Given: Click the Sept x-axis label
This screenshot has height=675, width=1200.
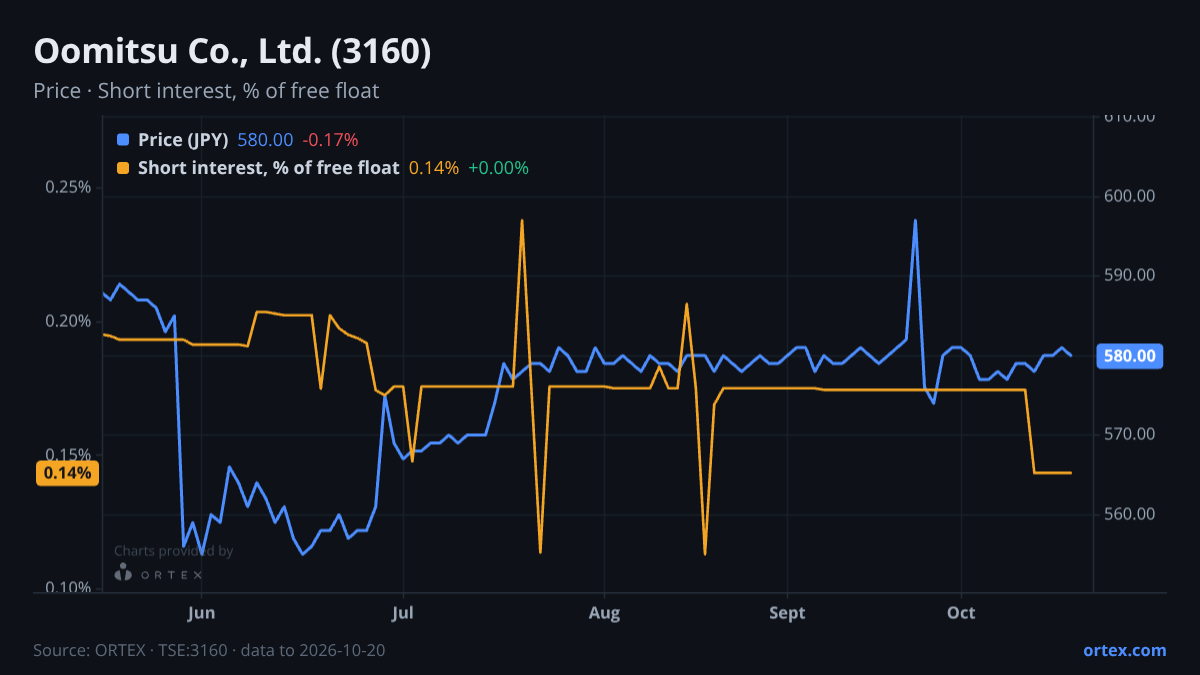Looking at the screenshot, I should [x=787, y=613].
